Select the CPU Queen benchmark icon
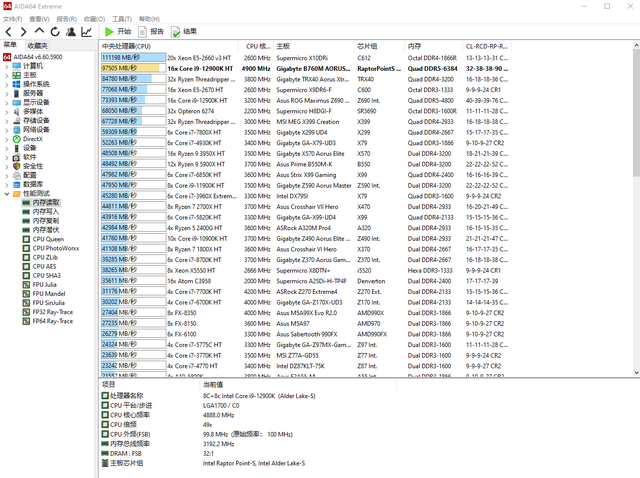The image size is (640, 478). (x=26, y=239)
